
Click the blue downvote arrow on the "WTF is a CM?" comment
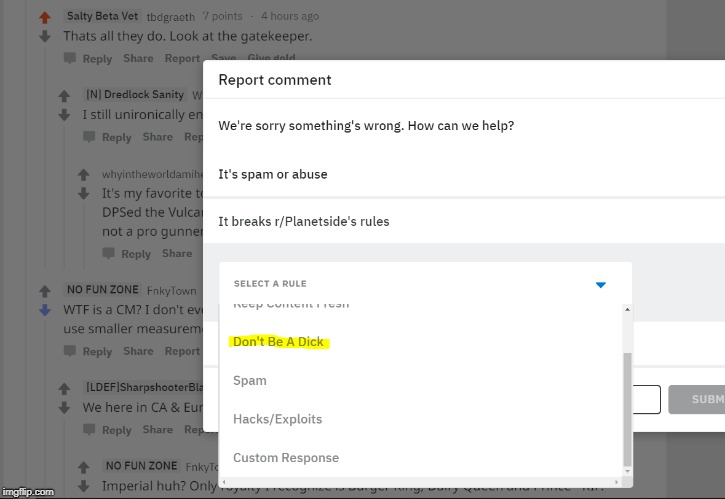point(44,310)
